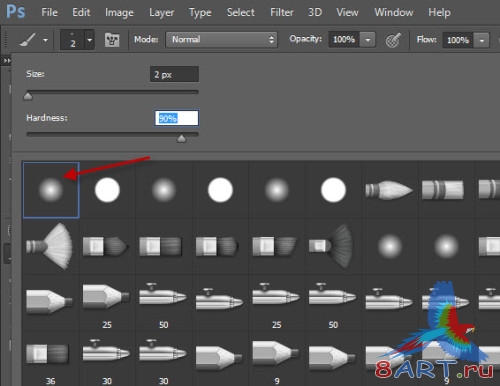Select the soft round preset next to the dark fan brush
Viewport: 500px width, 386px height.
click(389, 247)
